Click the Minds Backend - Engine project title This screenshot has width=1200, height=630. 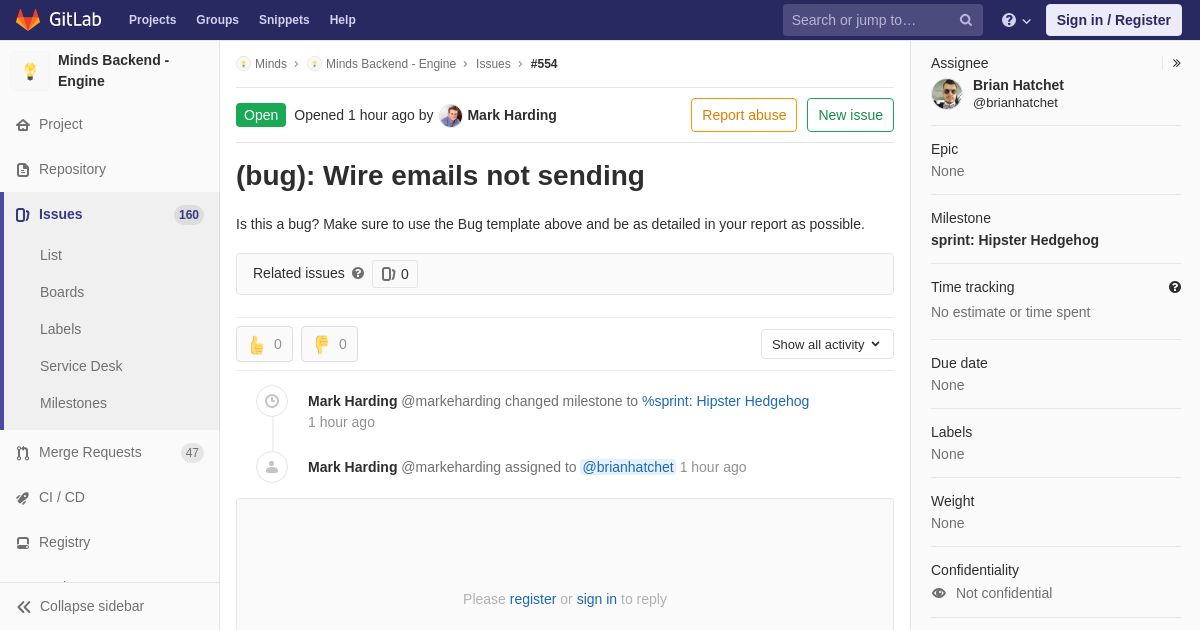click(x=114, y=71)
